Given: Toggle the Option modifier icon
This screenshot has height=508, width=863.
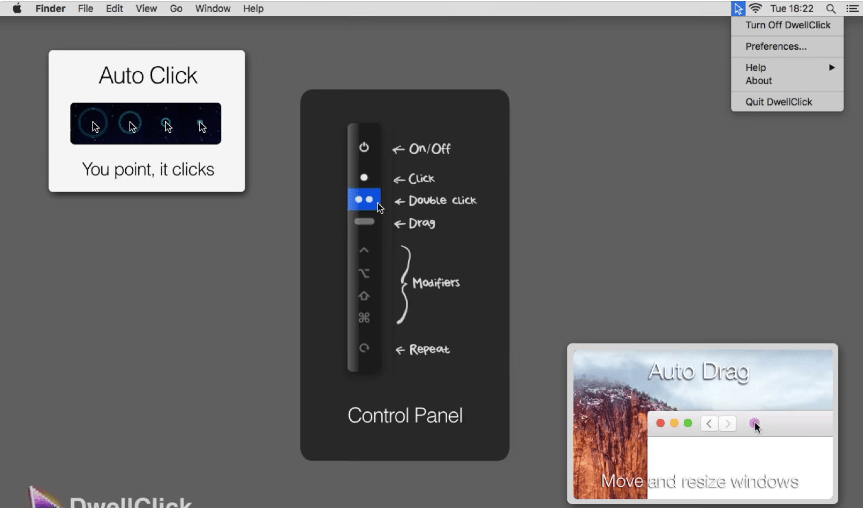Looking at the screenshot, I should coord(364,273).
